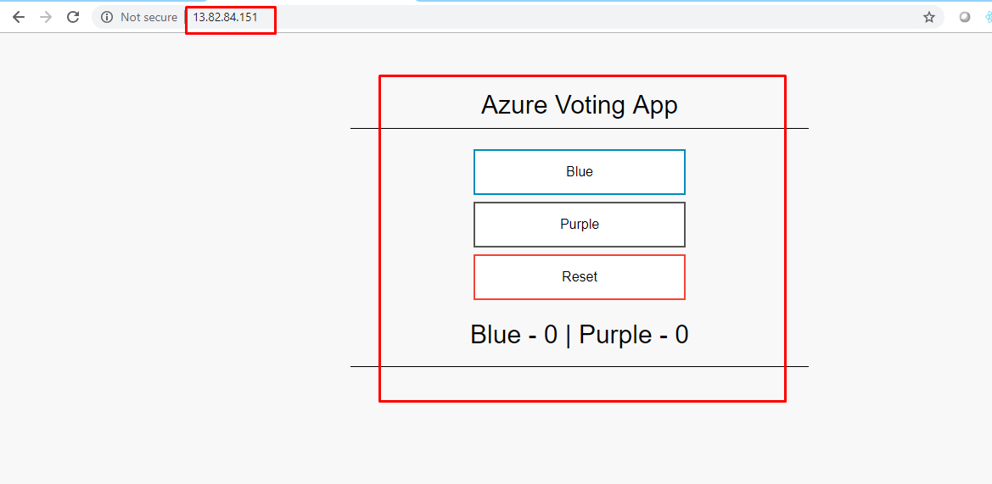992x484 pixels.
Task: Open site information via the circled-i icon
Action: click(106, 18)
